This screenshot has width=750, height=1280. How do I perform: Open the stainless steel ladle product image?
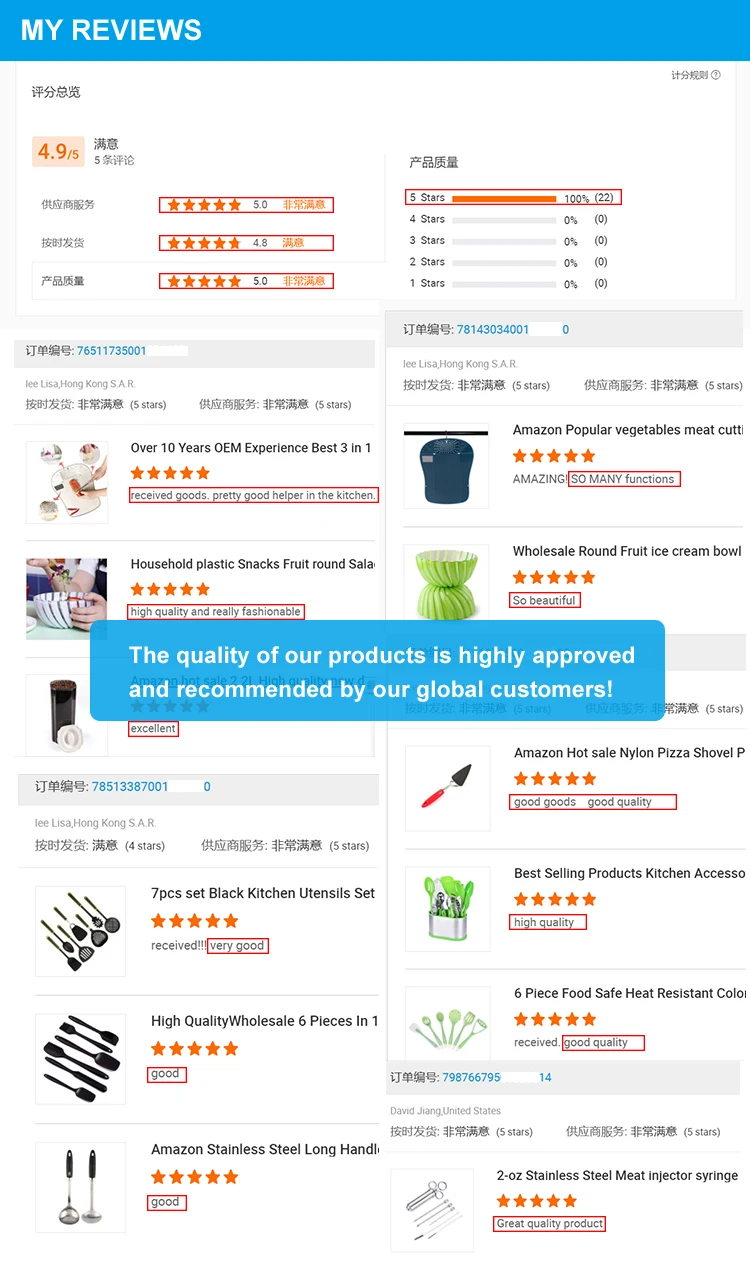pyautogui.click(x=81, y=1187)
